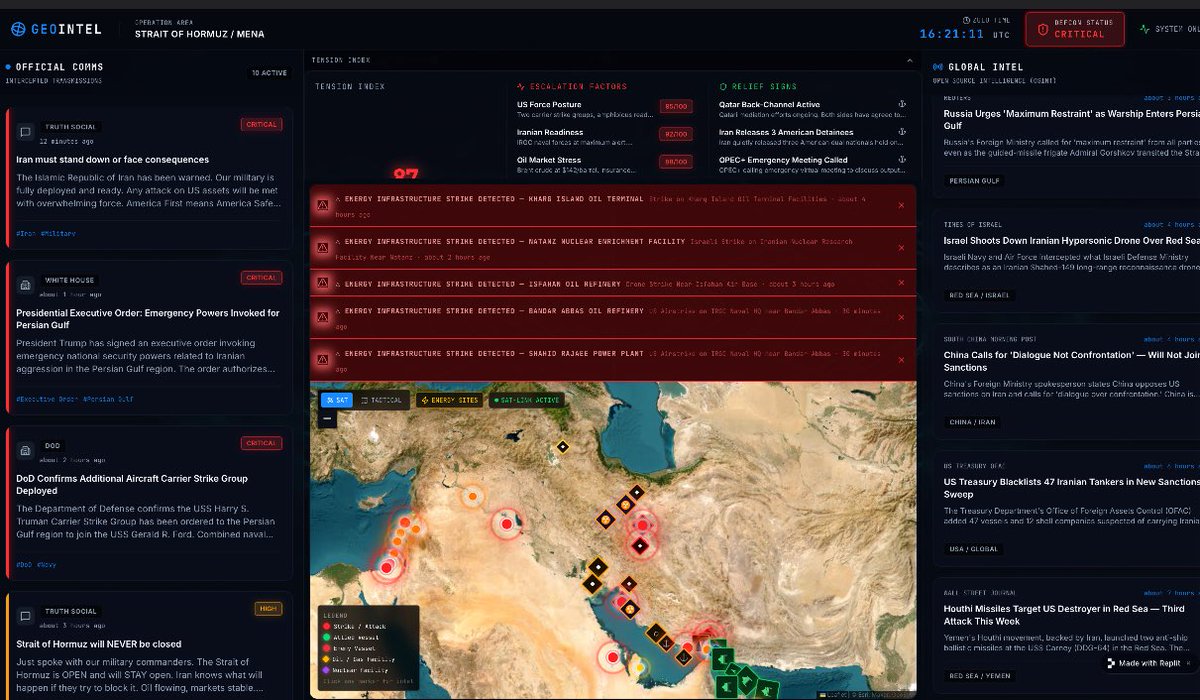Screen dimensions: 1200x700
Task: Dismiss the Natanz Nuclear Enrichment Facility alert
Action: tap(900, 248)
